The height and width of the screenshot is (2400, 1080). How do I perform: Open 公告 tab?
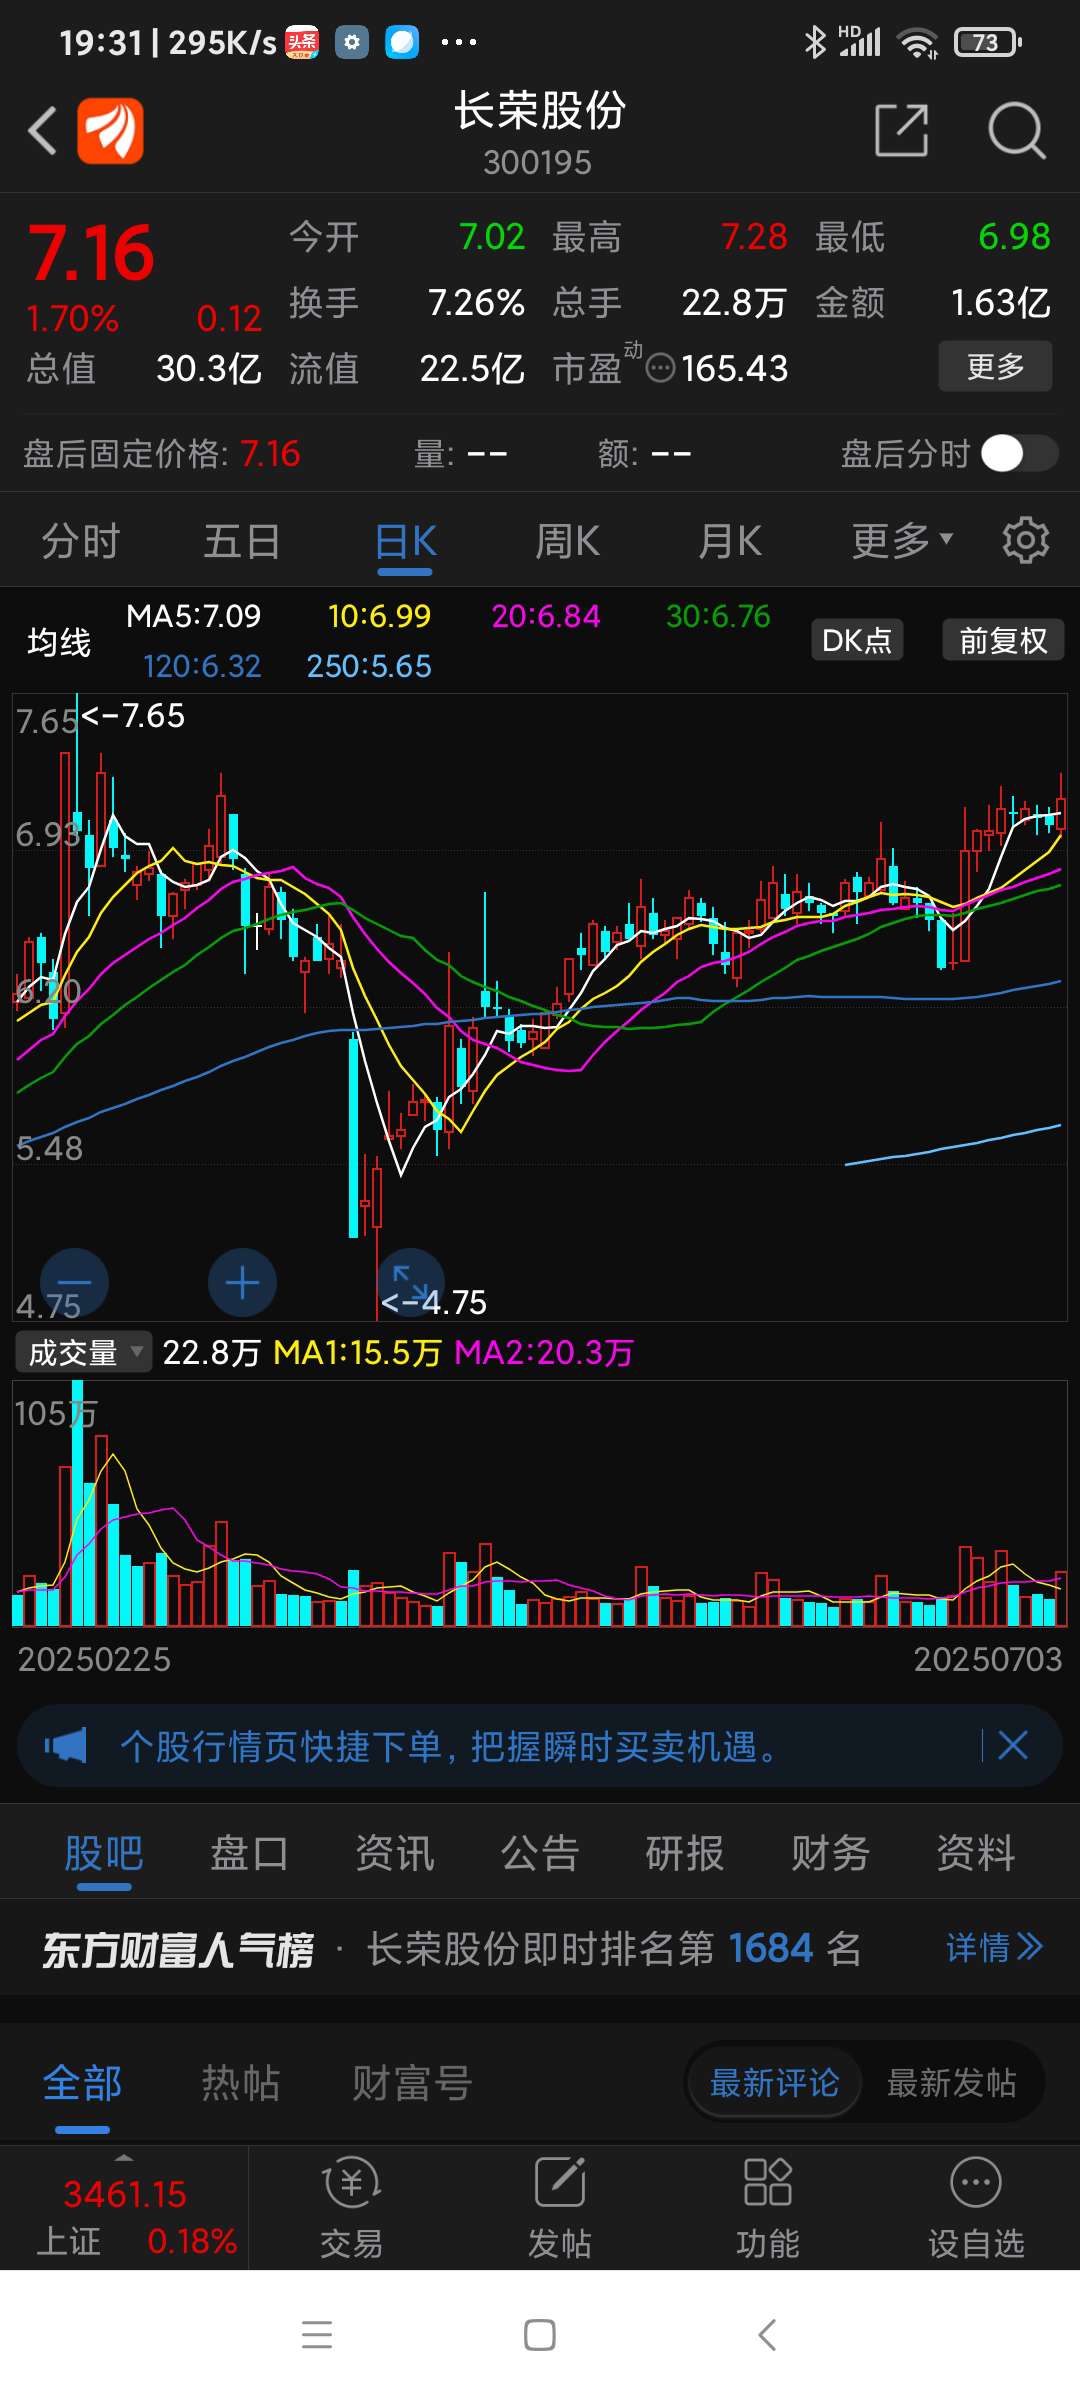(540, 1853)
